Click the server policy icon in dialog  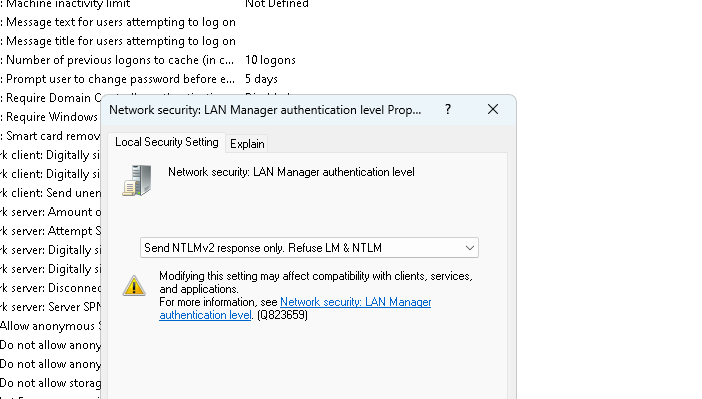coord(137,180)
